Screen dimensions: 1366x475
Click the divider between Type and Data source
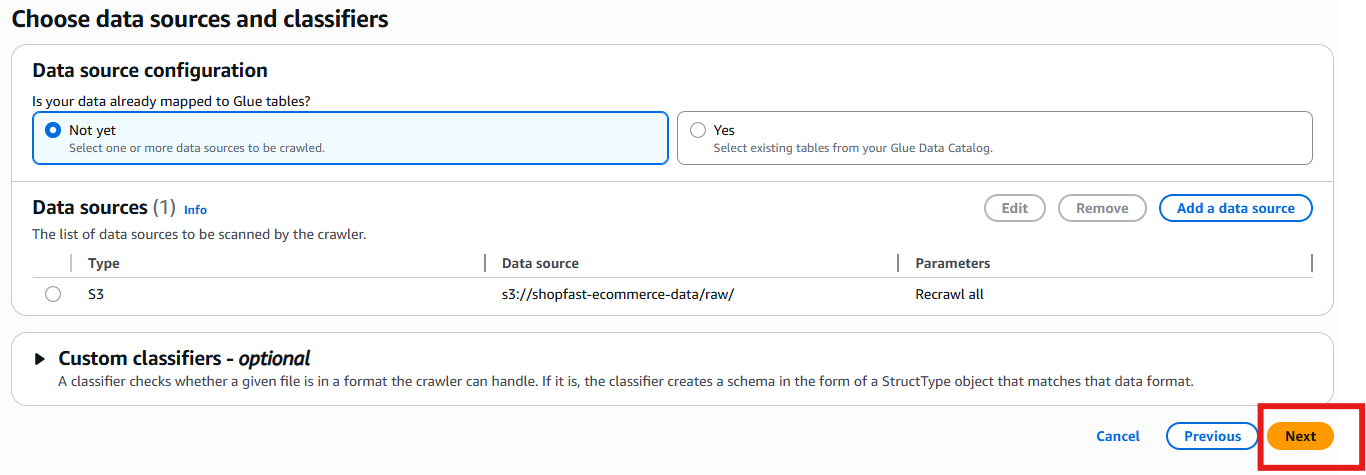click(485, 263)
